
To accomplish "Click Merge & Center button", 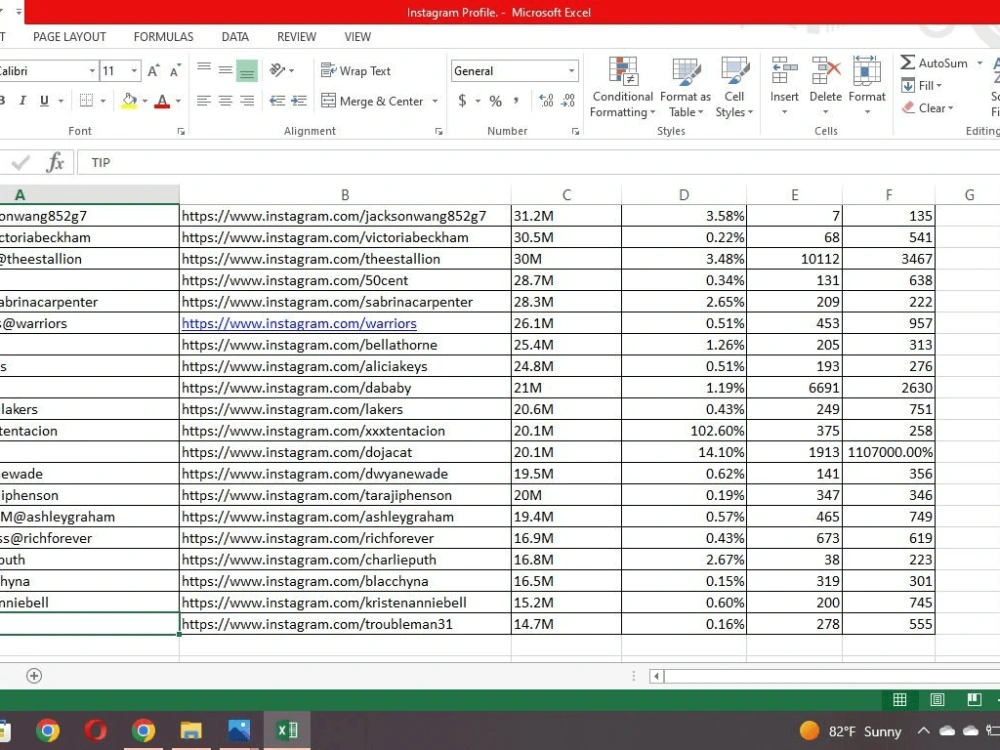I will pos(372,101).
